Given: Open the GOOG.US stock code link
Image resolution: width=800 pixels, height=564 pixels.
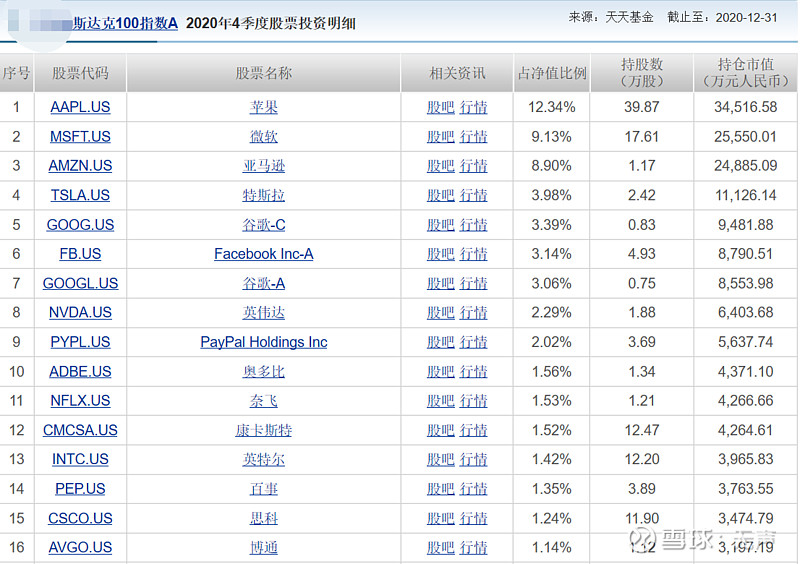Looking at the screenshot, I should pyautogui.click(x=80, y=225).
